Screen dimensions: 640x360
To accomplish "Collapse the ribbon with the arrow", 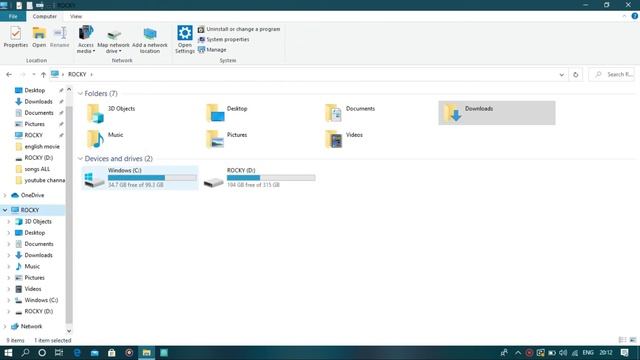I will [624, 16].
